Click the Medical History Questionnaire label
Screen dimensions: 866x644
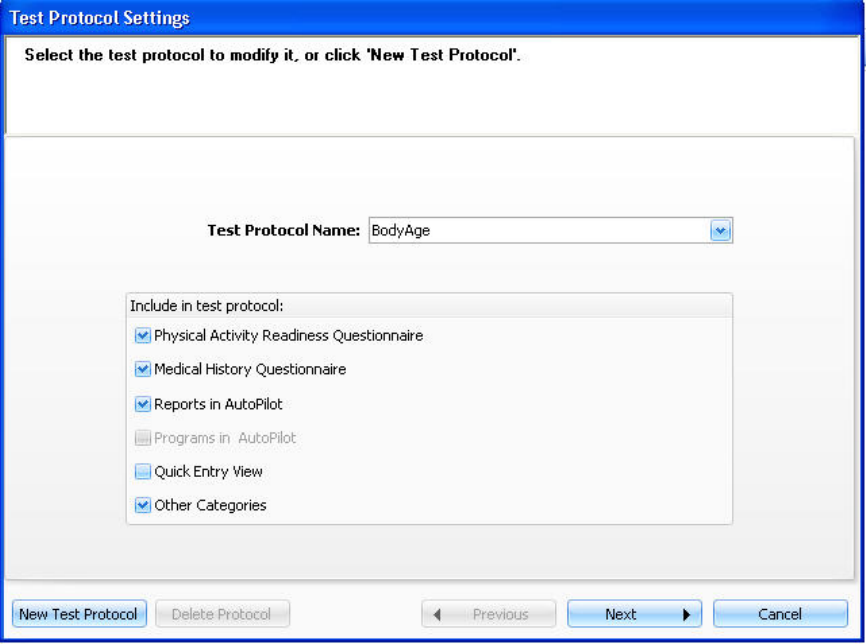tap(249, 370)
